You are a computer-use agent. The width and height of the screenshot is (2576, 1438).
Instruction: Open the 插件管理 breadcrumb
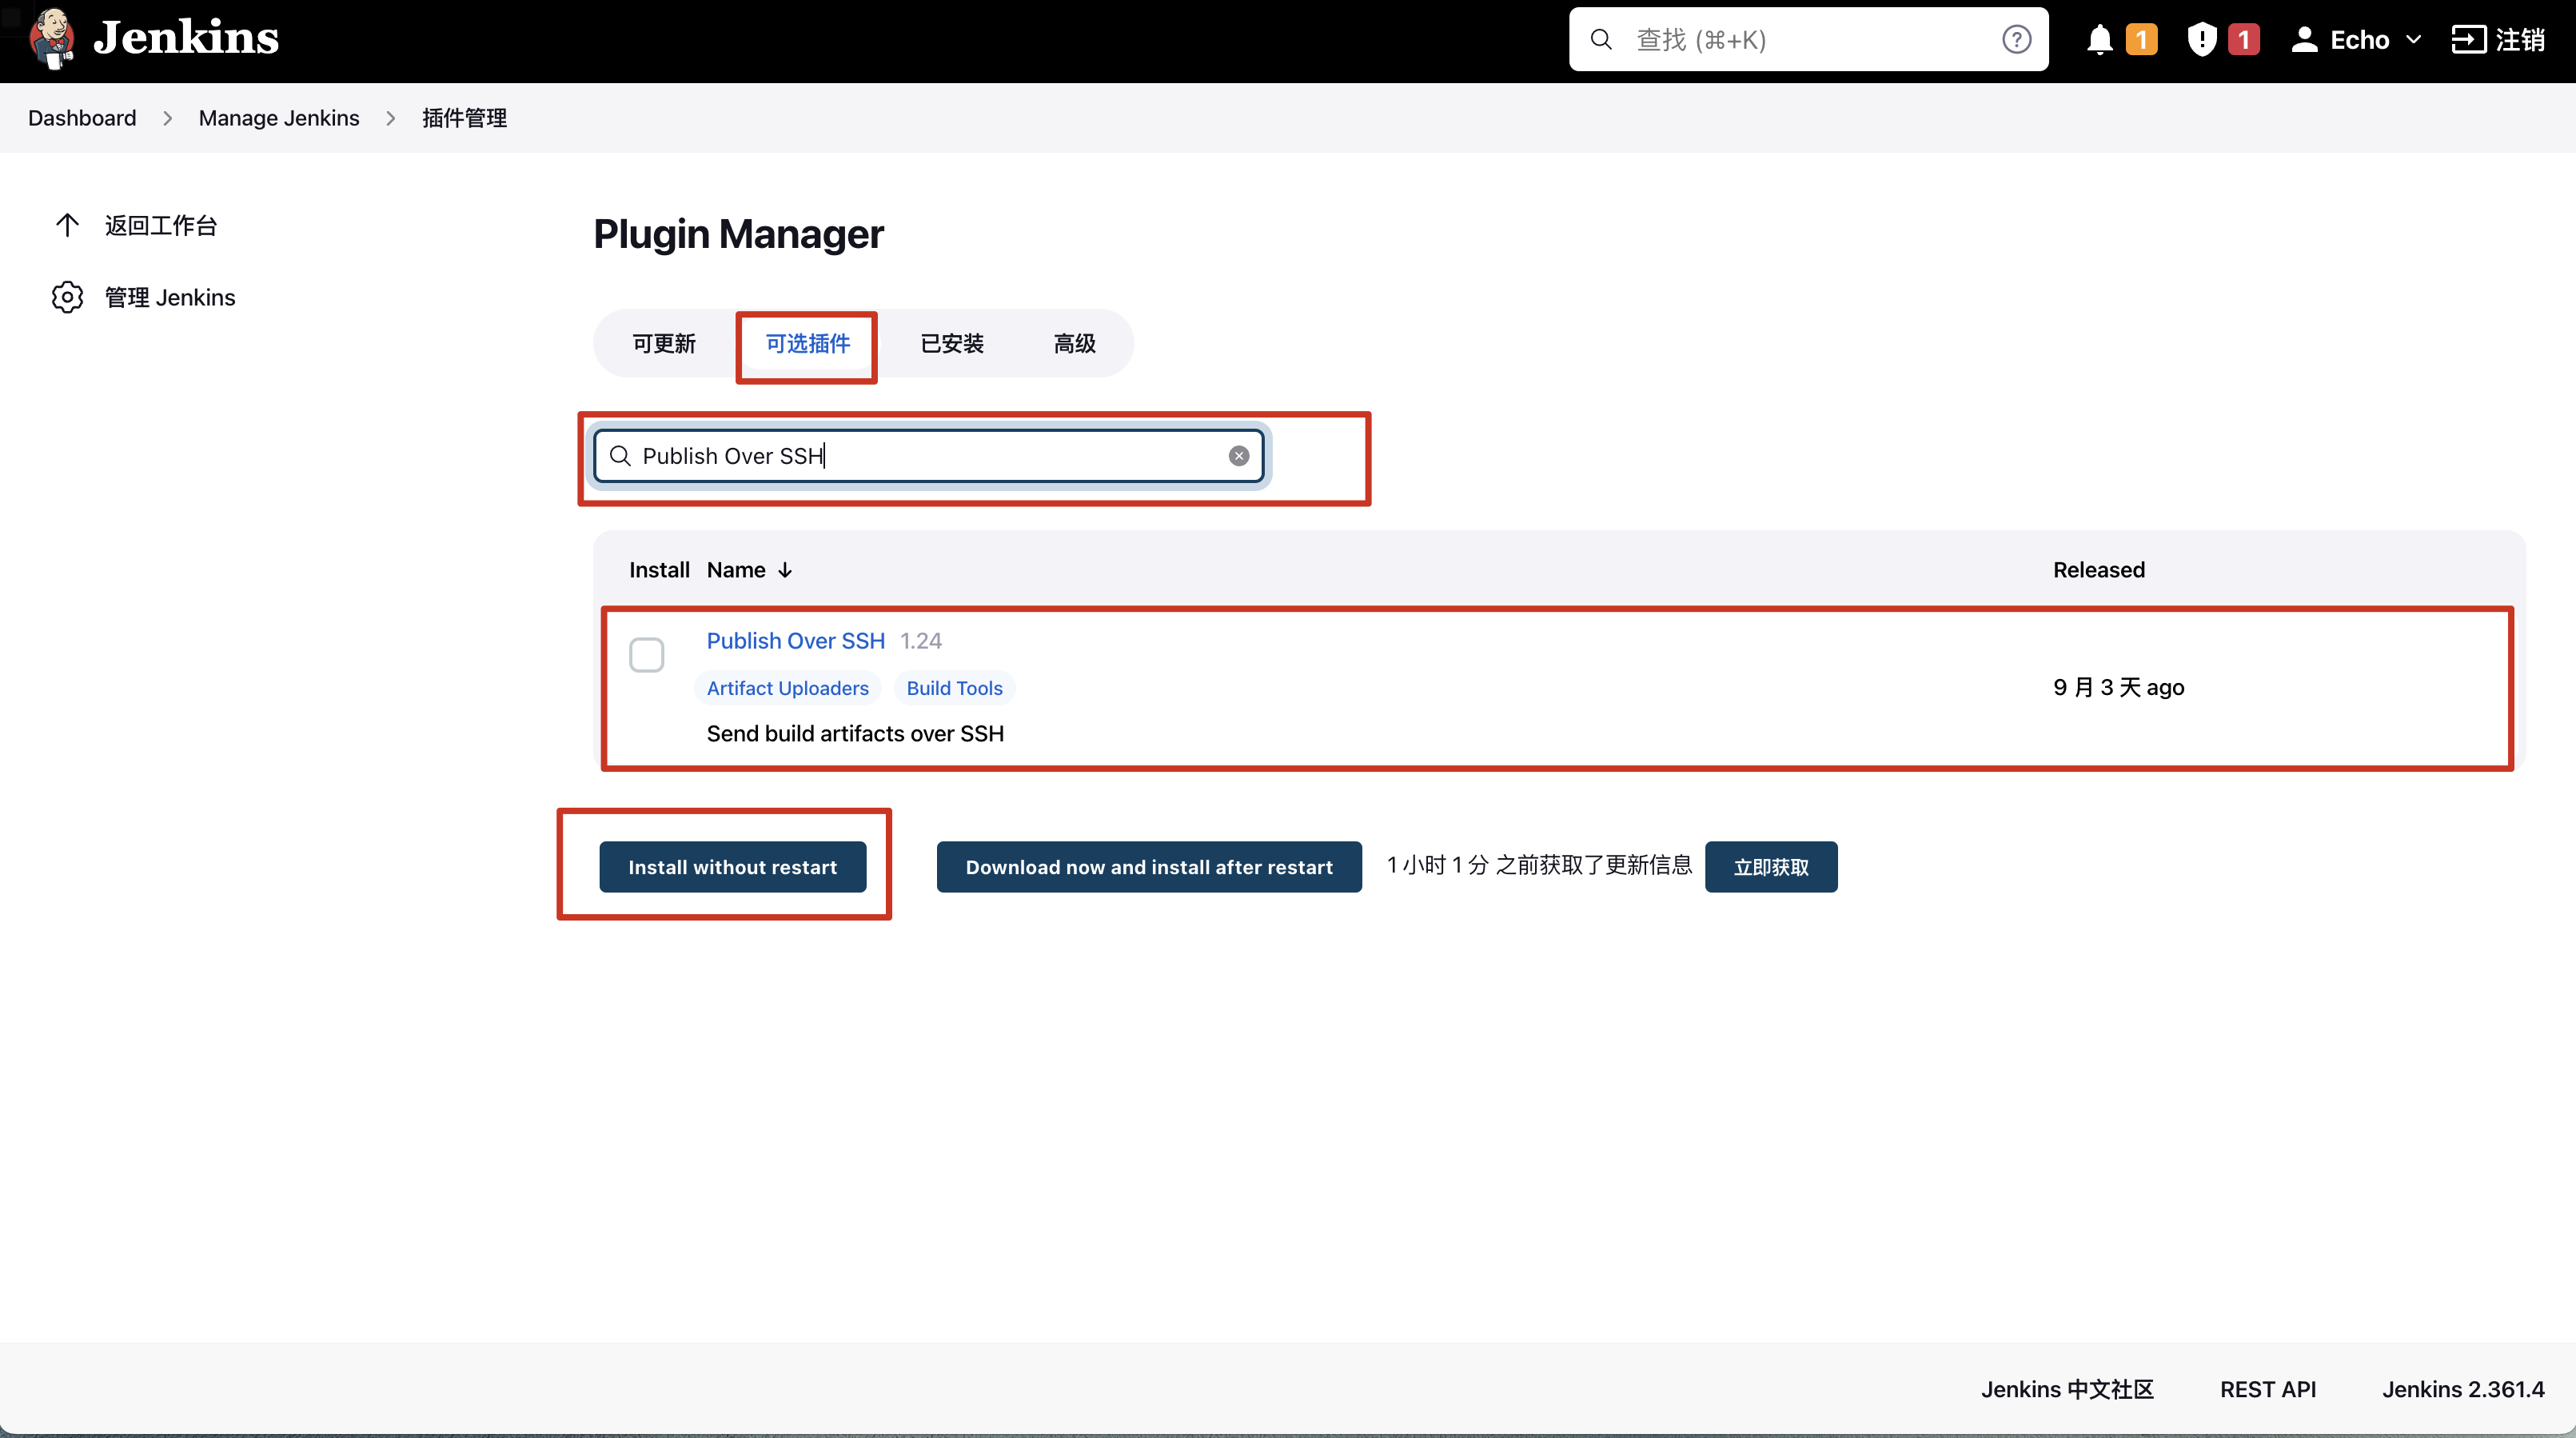[464, 118]
